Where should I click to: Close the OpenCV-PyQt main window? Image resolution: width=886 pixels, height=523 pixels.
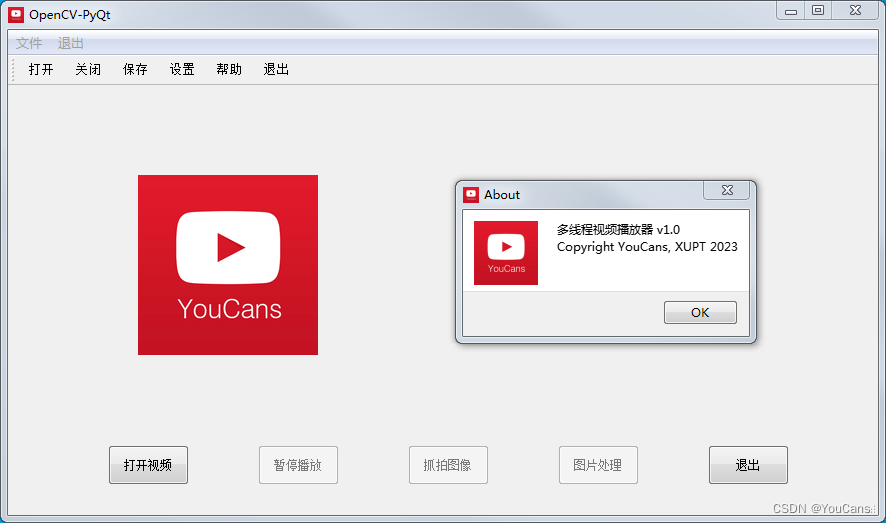coord(855,11)
